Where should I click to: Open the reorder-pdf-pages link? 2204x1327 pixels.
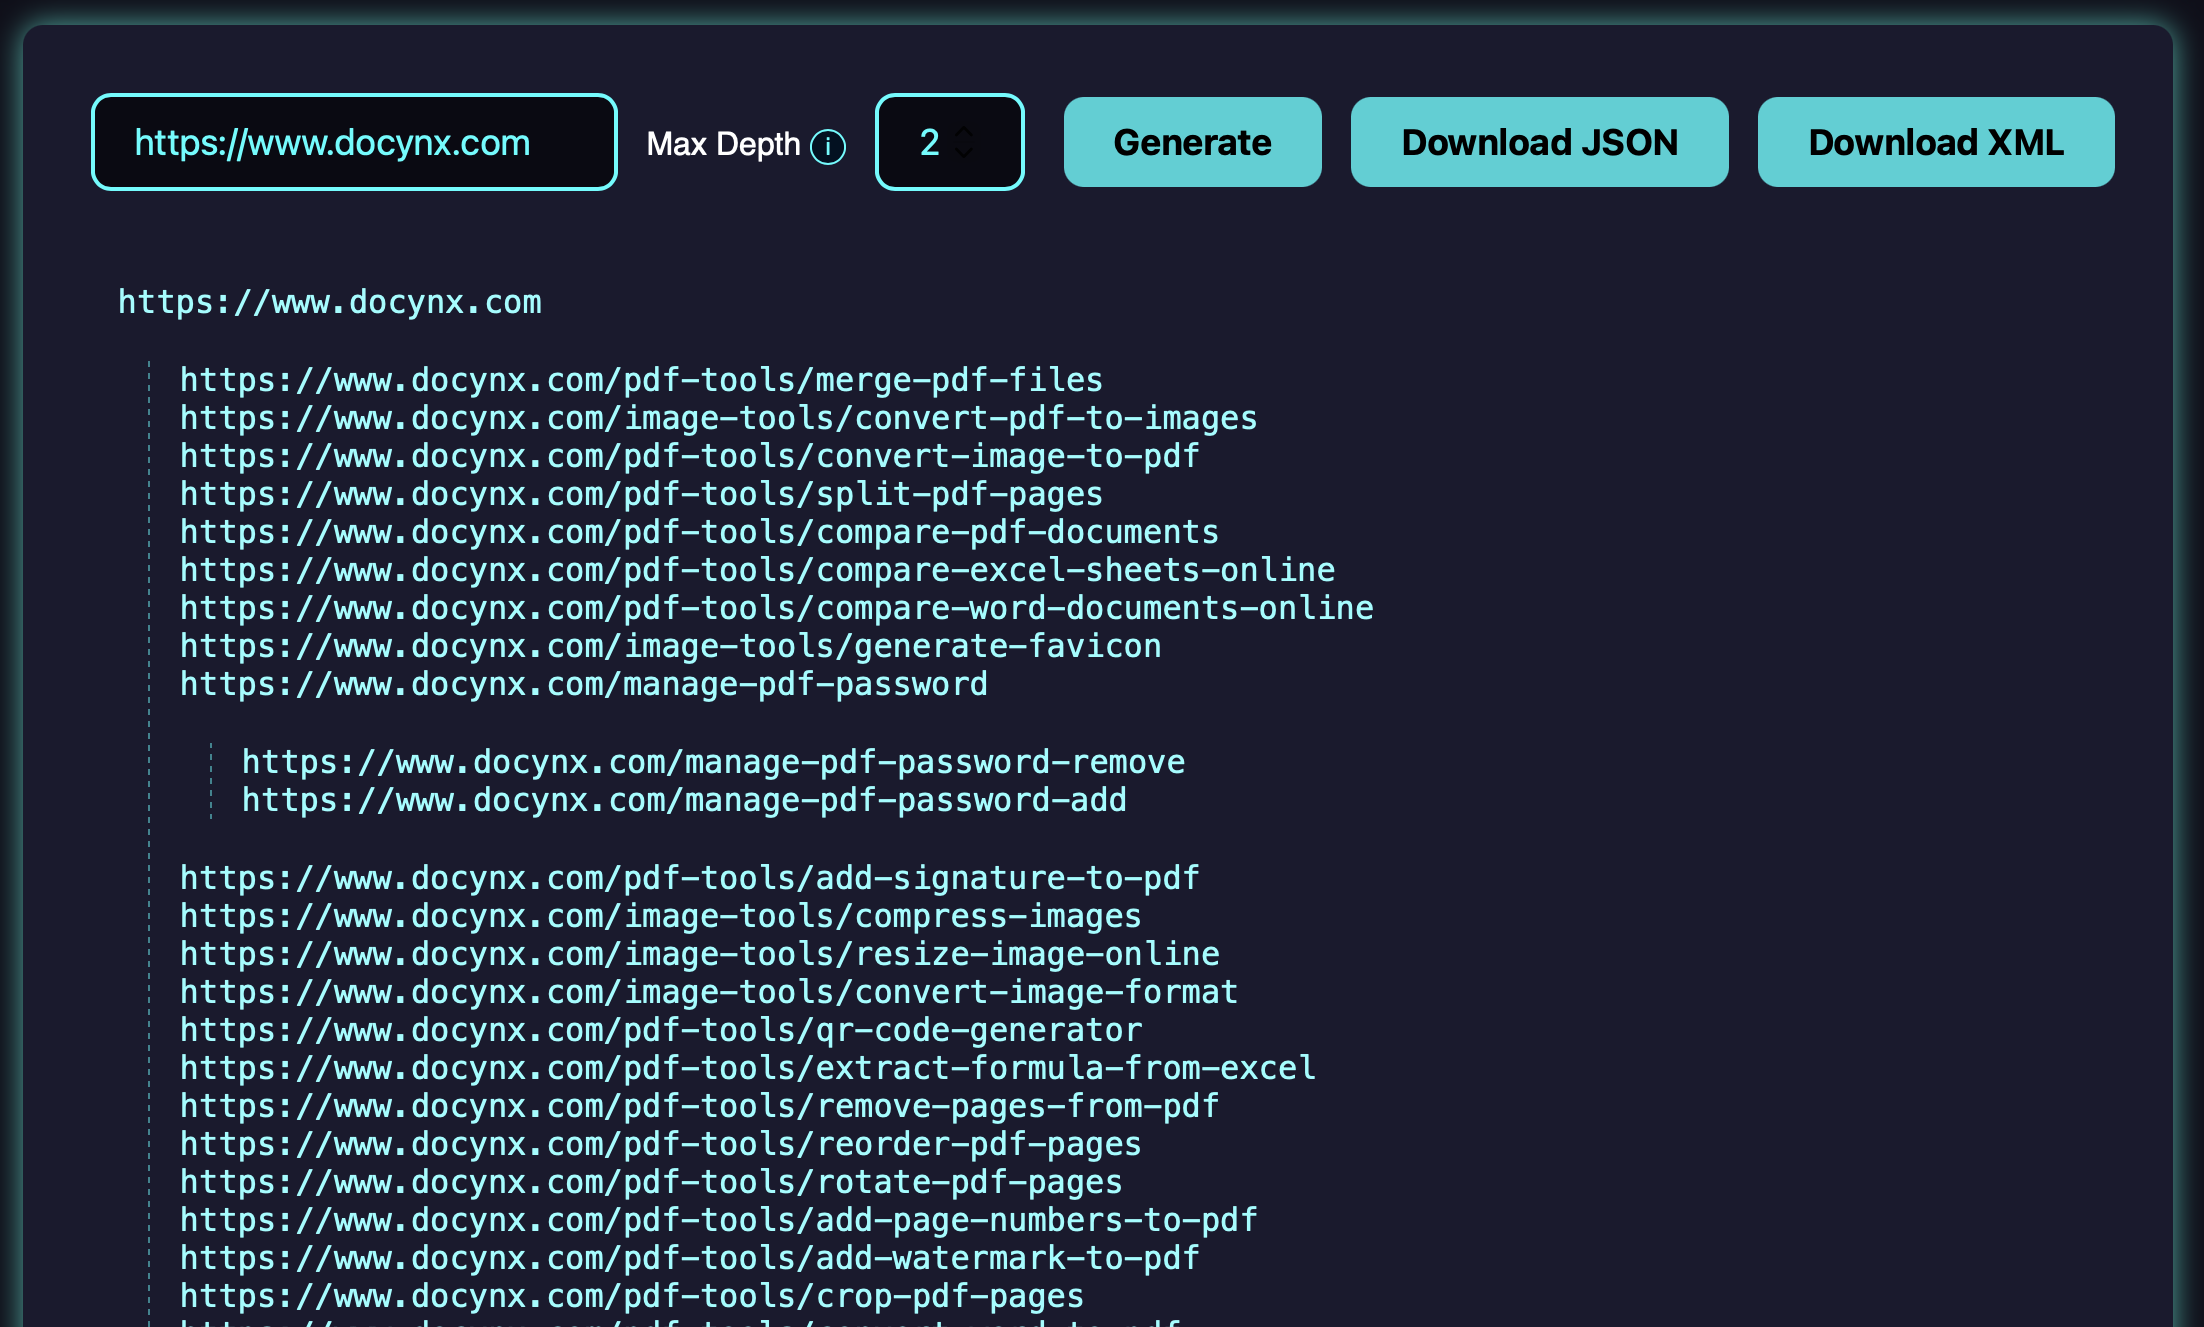point(660,1144)
